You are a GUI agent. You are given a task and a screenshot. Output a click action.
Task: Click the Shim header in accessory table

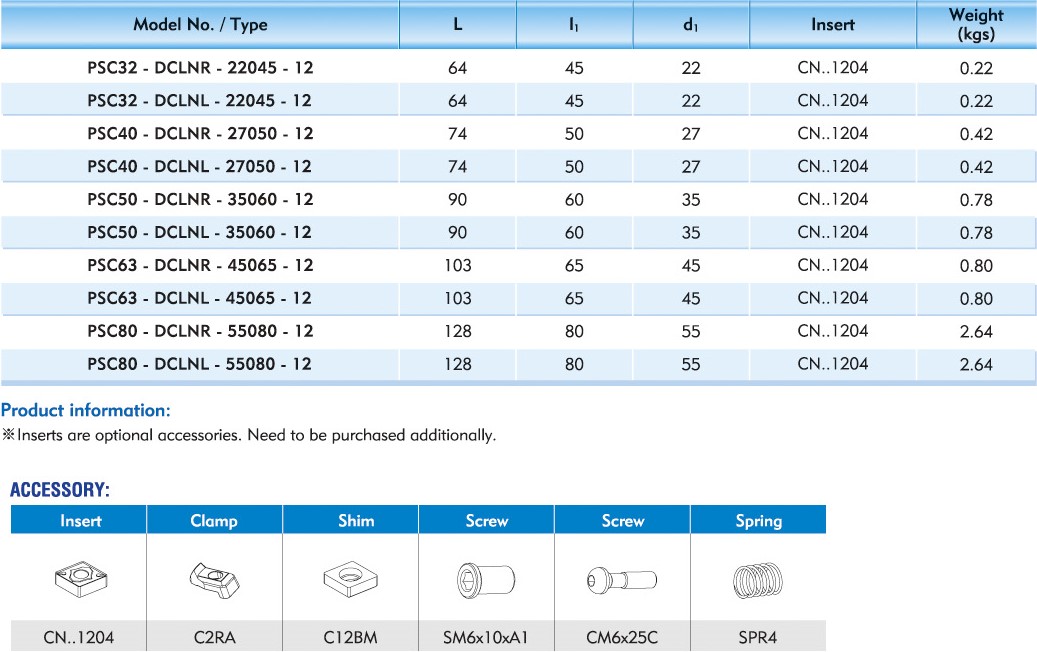[x=351, y=520]
